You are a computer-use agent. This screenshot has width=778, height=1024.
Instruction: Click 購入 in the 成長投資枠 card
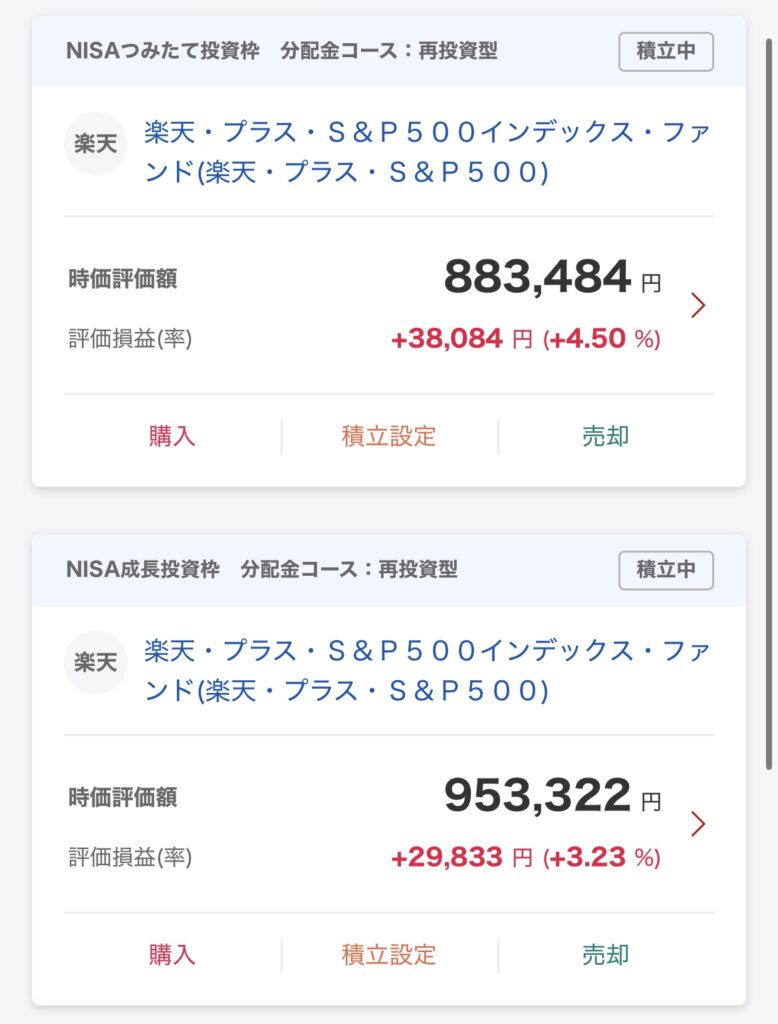click(x=172, y=955)
